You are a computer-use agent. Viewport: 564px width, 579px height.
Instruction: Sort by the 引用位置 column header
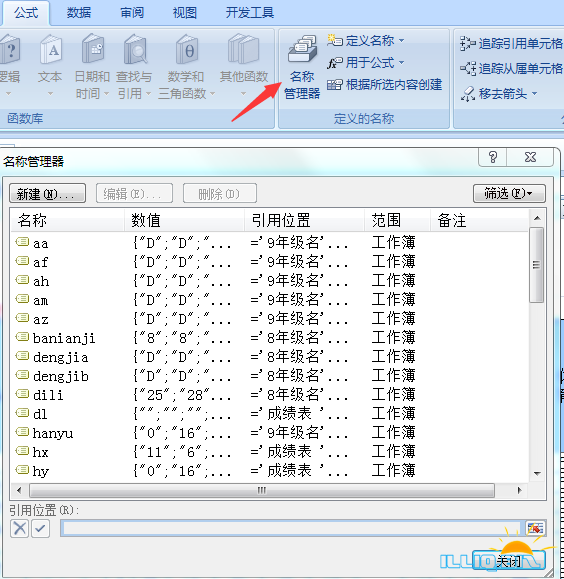pos(304,220)
